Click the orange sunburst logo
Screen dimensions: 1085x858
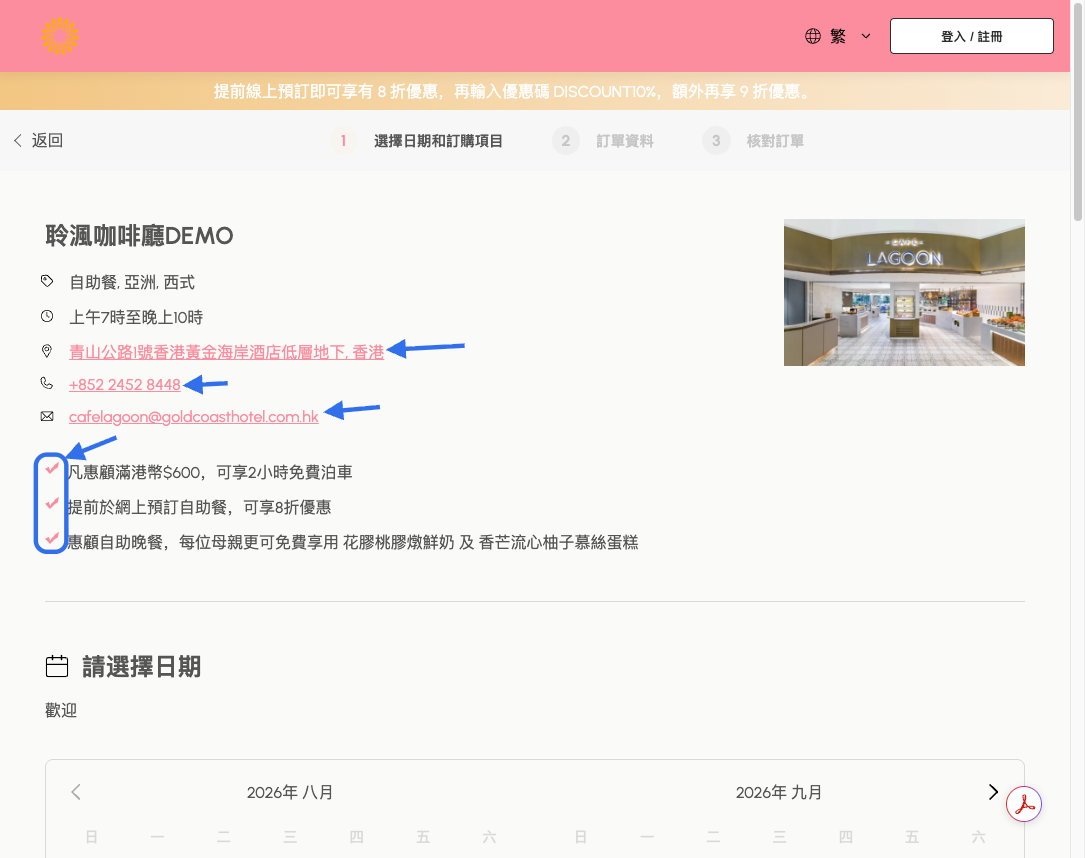[60, 36]
